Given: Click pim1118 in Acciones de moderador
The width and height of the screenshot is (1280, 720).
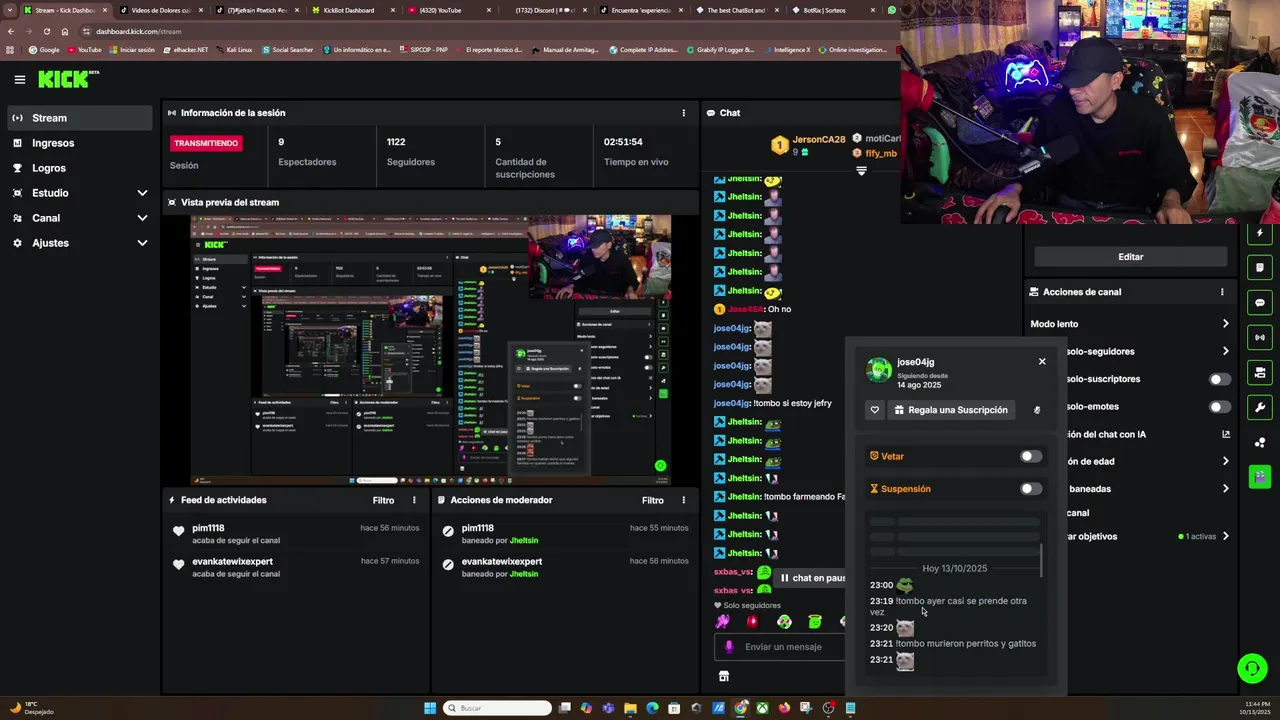Looking at the screenshot, I should coord(478,528).
